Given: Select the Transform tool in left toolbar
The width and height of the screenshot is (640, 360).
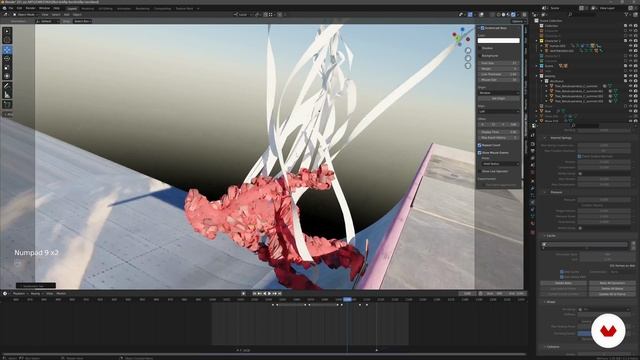Looking at the screenshot, I should (x=7, y=76).
